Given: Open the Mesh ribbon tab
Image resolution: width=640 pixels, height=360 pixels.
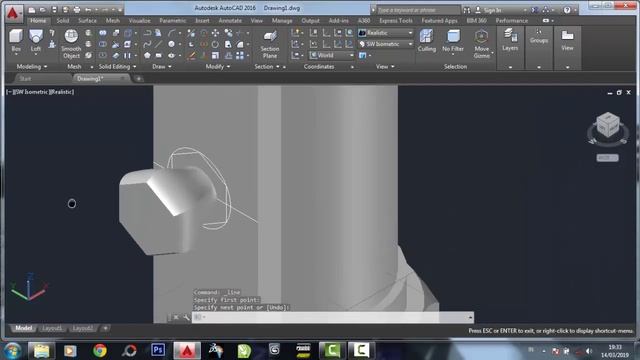Looking at the screenshot, I should click(x=113, y=20).
